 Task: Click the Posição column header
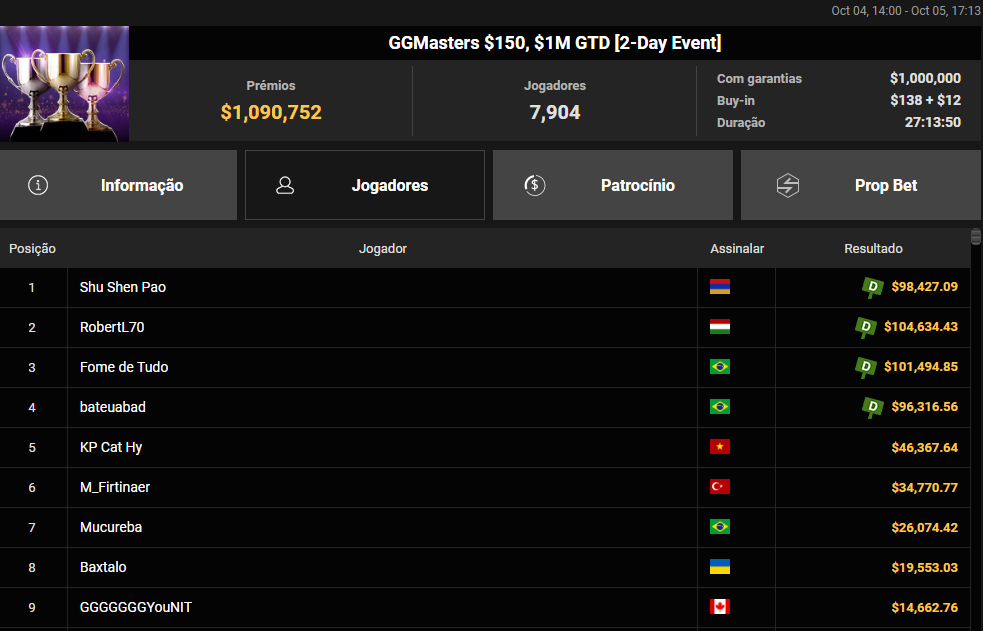tap(33, 249)
